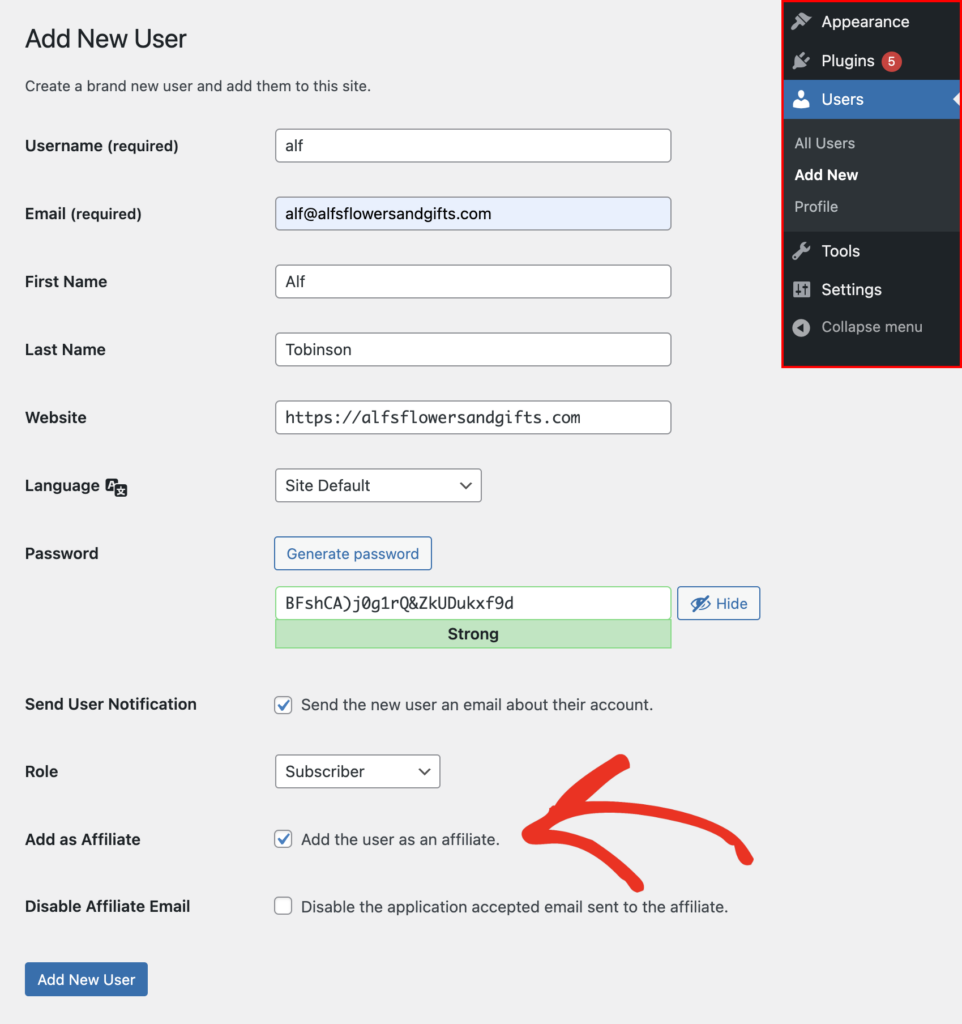The image size is (962, 1024).
Task: Click the 'Username (required)' label
Action: [102, 146]
